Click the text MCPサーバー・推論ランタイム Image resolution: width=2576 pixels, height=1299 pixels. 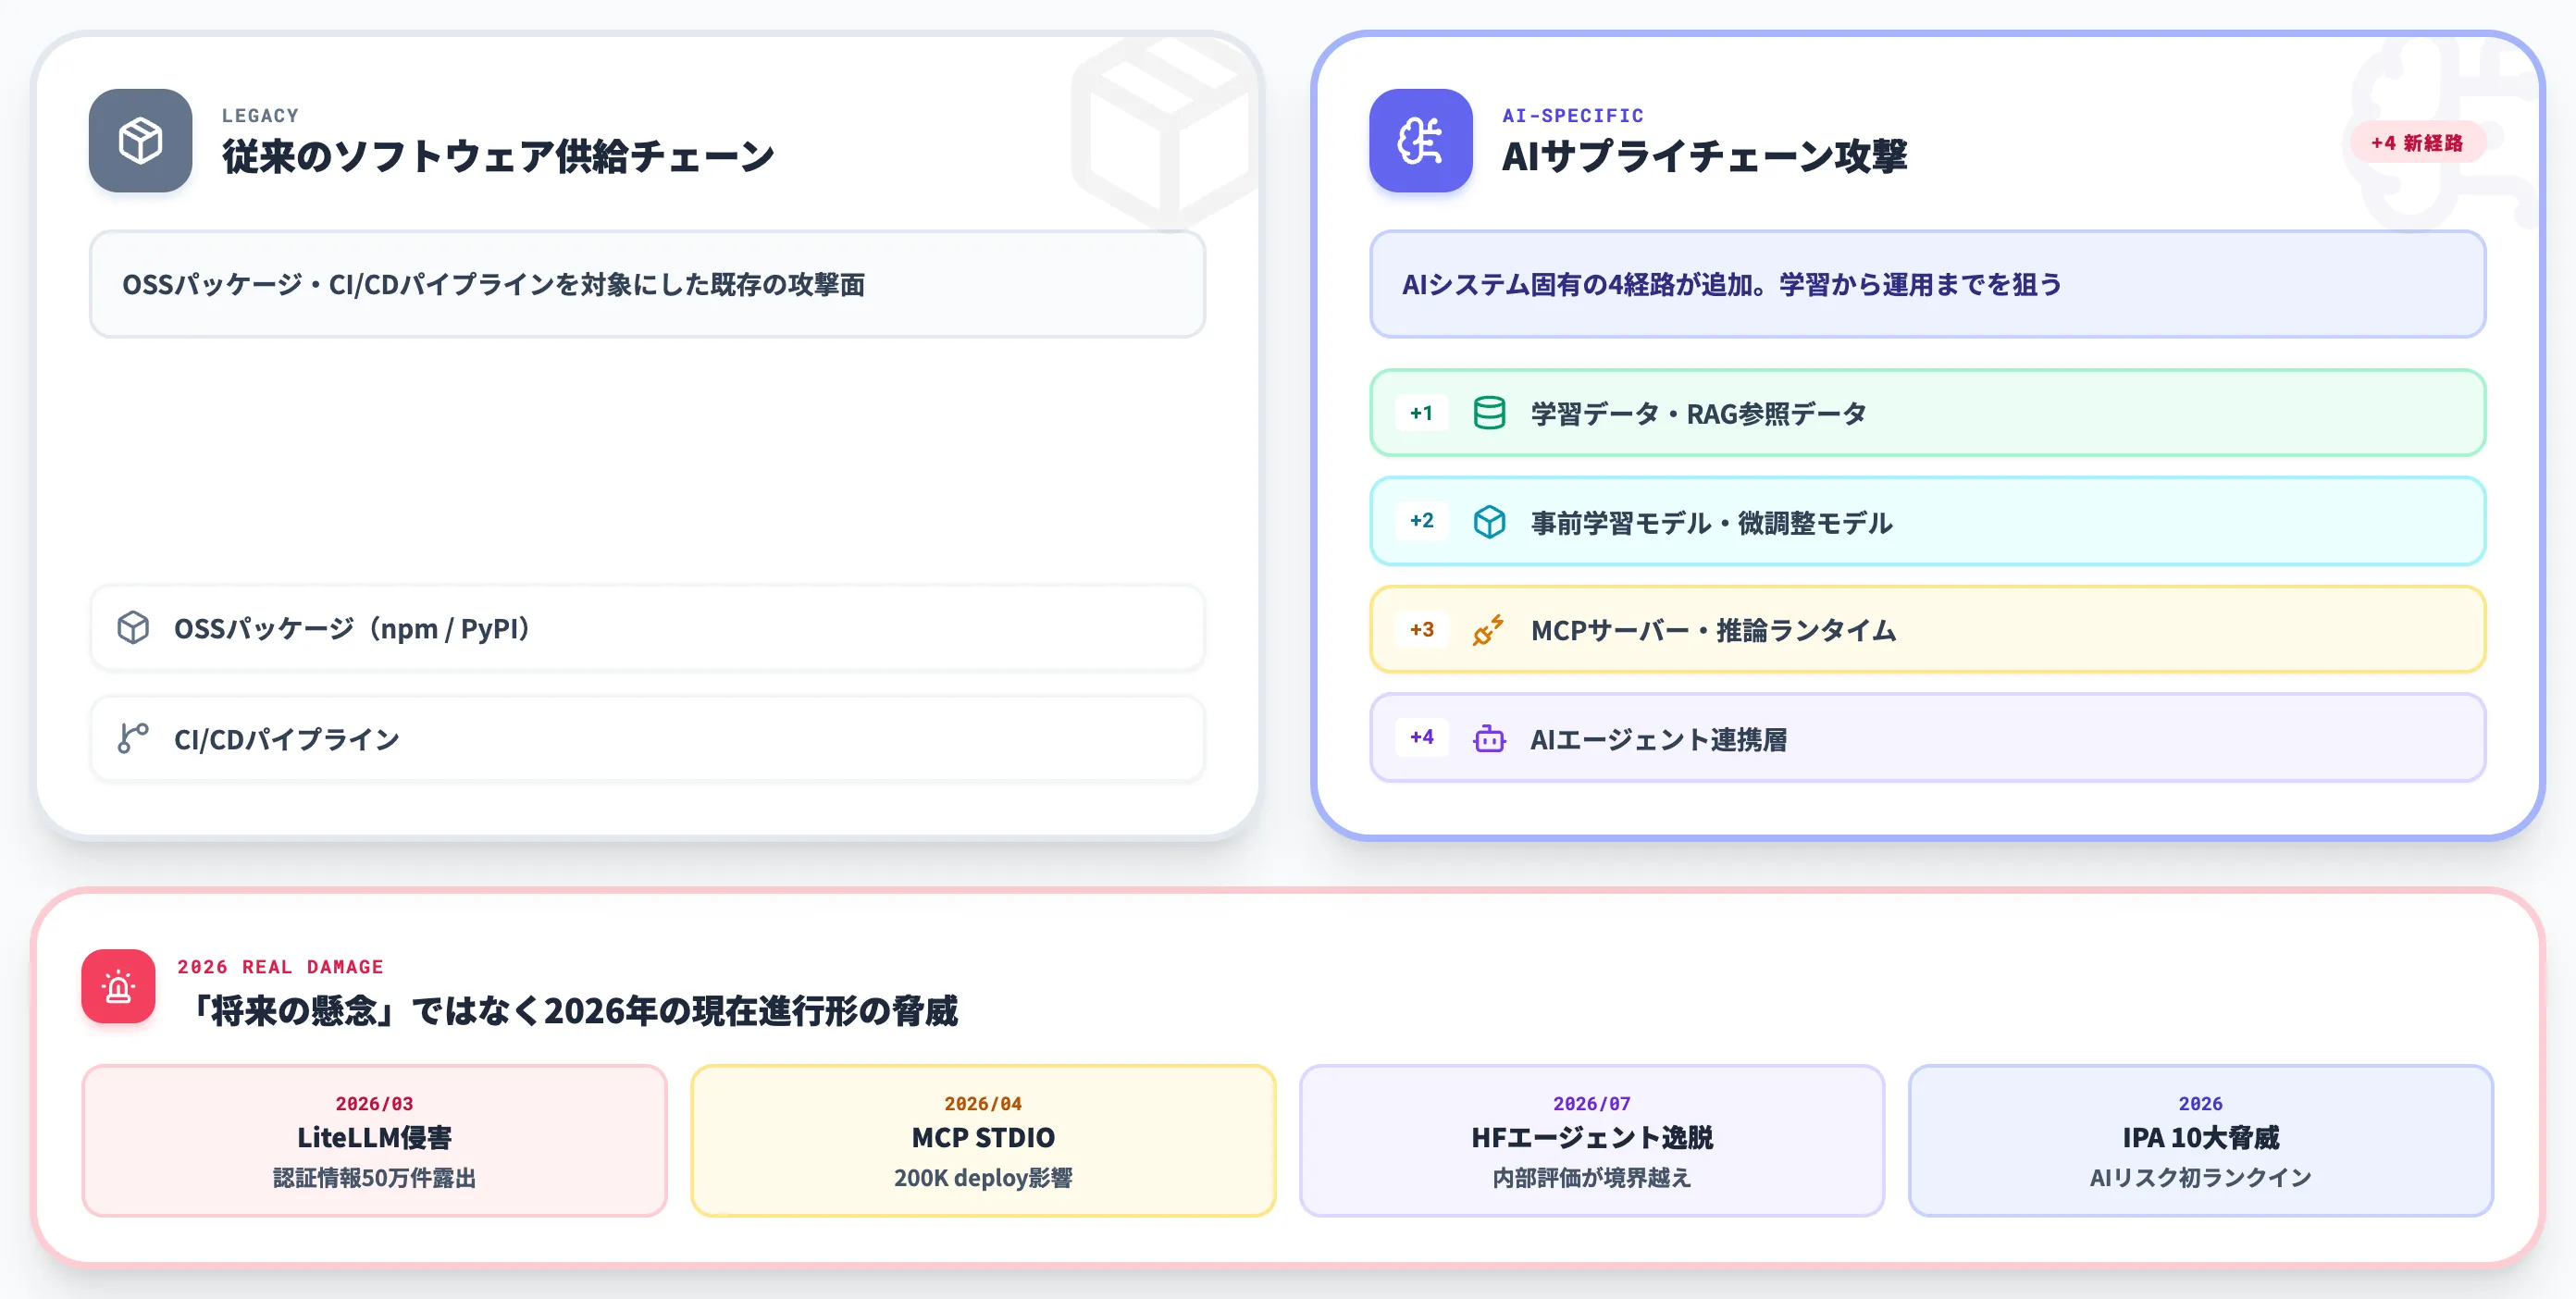point(1713,630)
